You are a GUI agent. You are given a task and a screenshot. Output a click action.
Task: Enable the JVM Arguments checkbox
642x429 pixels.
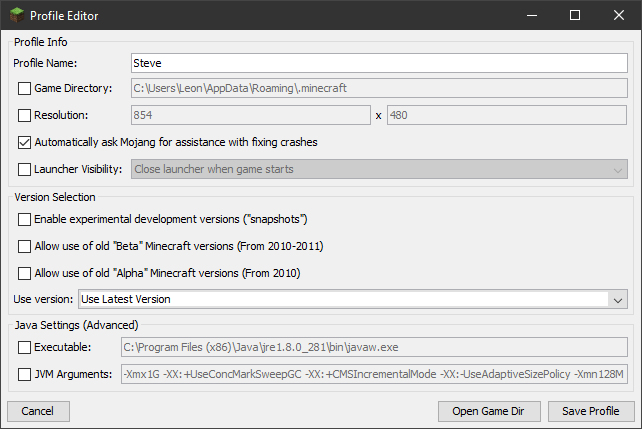point(25,374)
